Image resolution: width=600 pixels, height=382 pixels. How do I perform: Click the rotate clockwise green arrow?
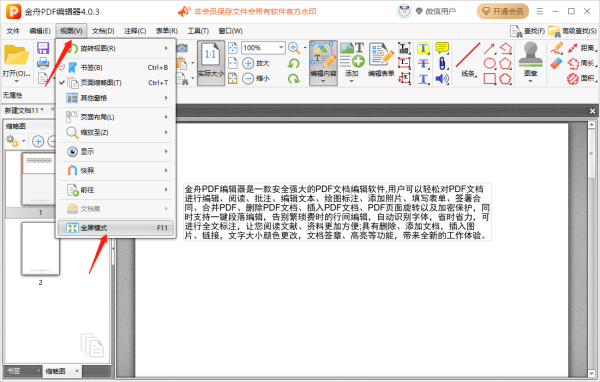293,78
